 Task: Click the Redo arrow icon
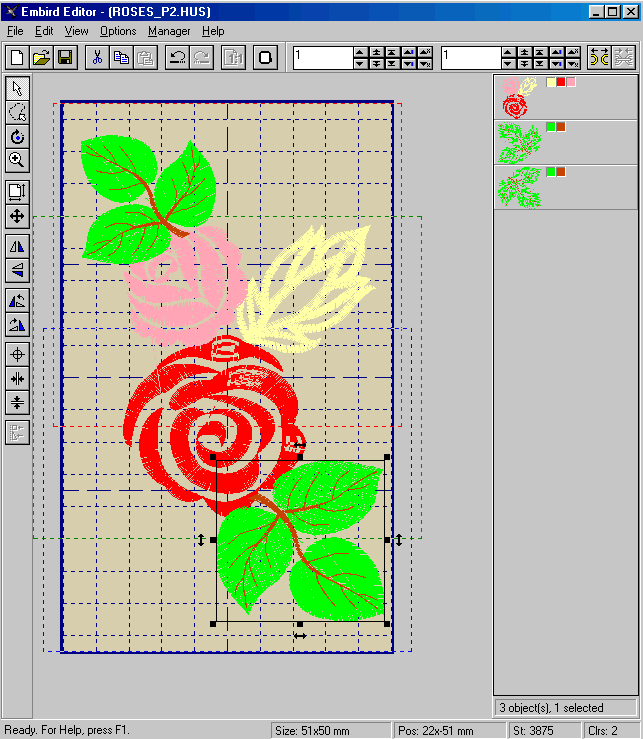coord(201,57)
